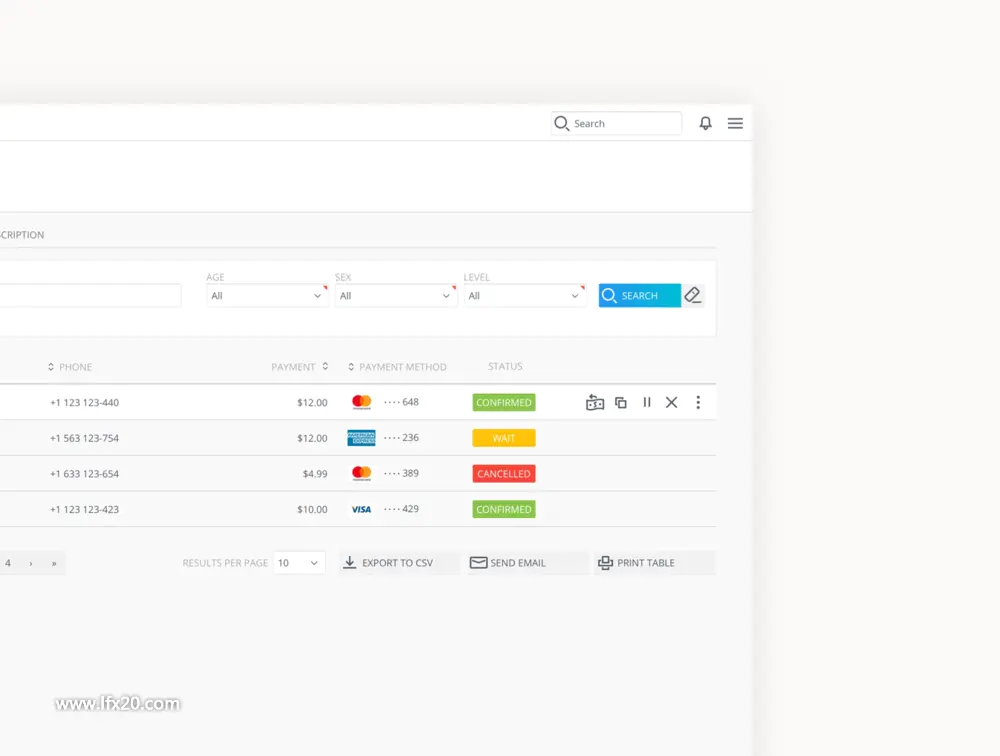Screen dimensions: 1000x756
Task: Open the hamburger menu icon
Action: click(x=735, y=123)
